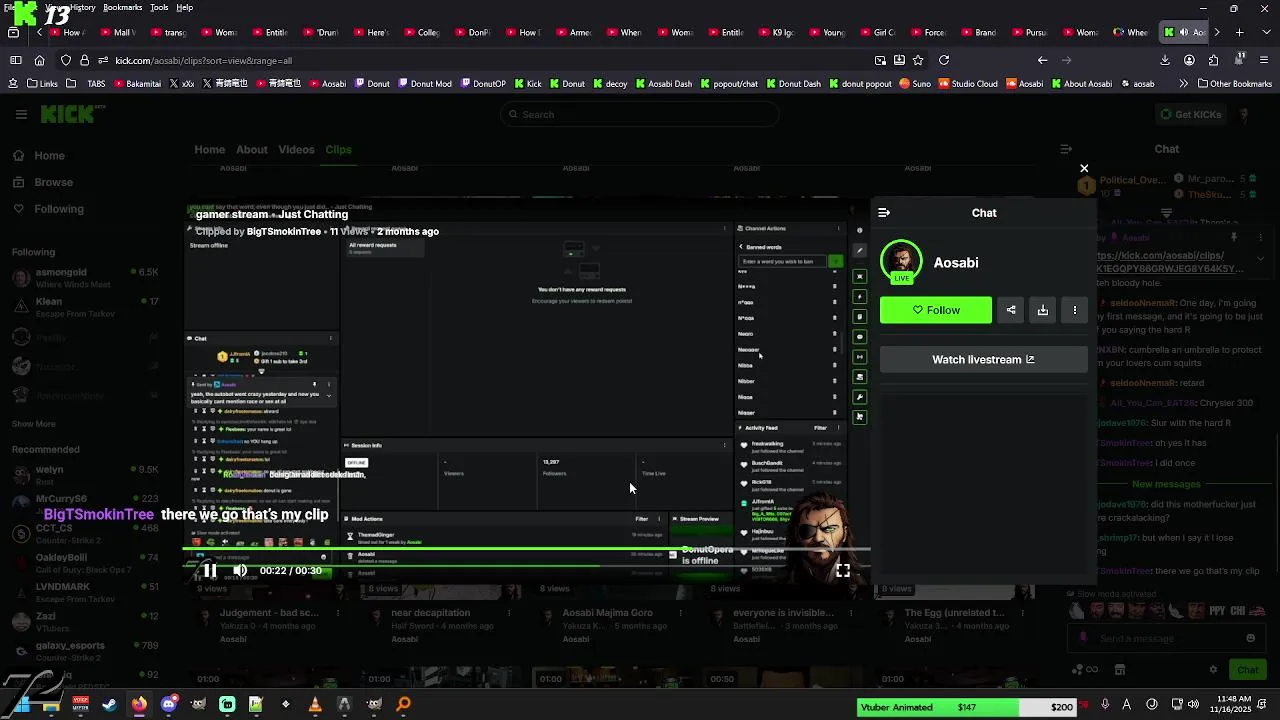Go to Home in Kick sidebar
1280x720 pixels.
point(40,156)
